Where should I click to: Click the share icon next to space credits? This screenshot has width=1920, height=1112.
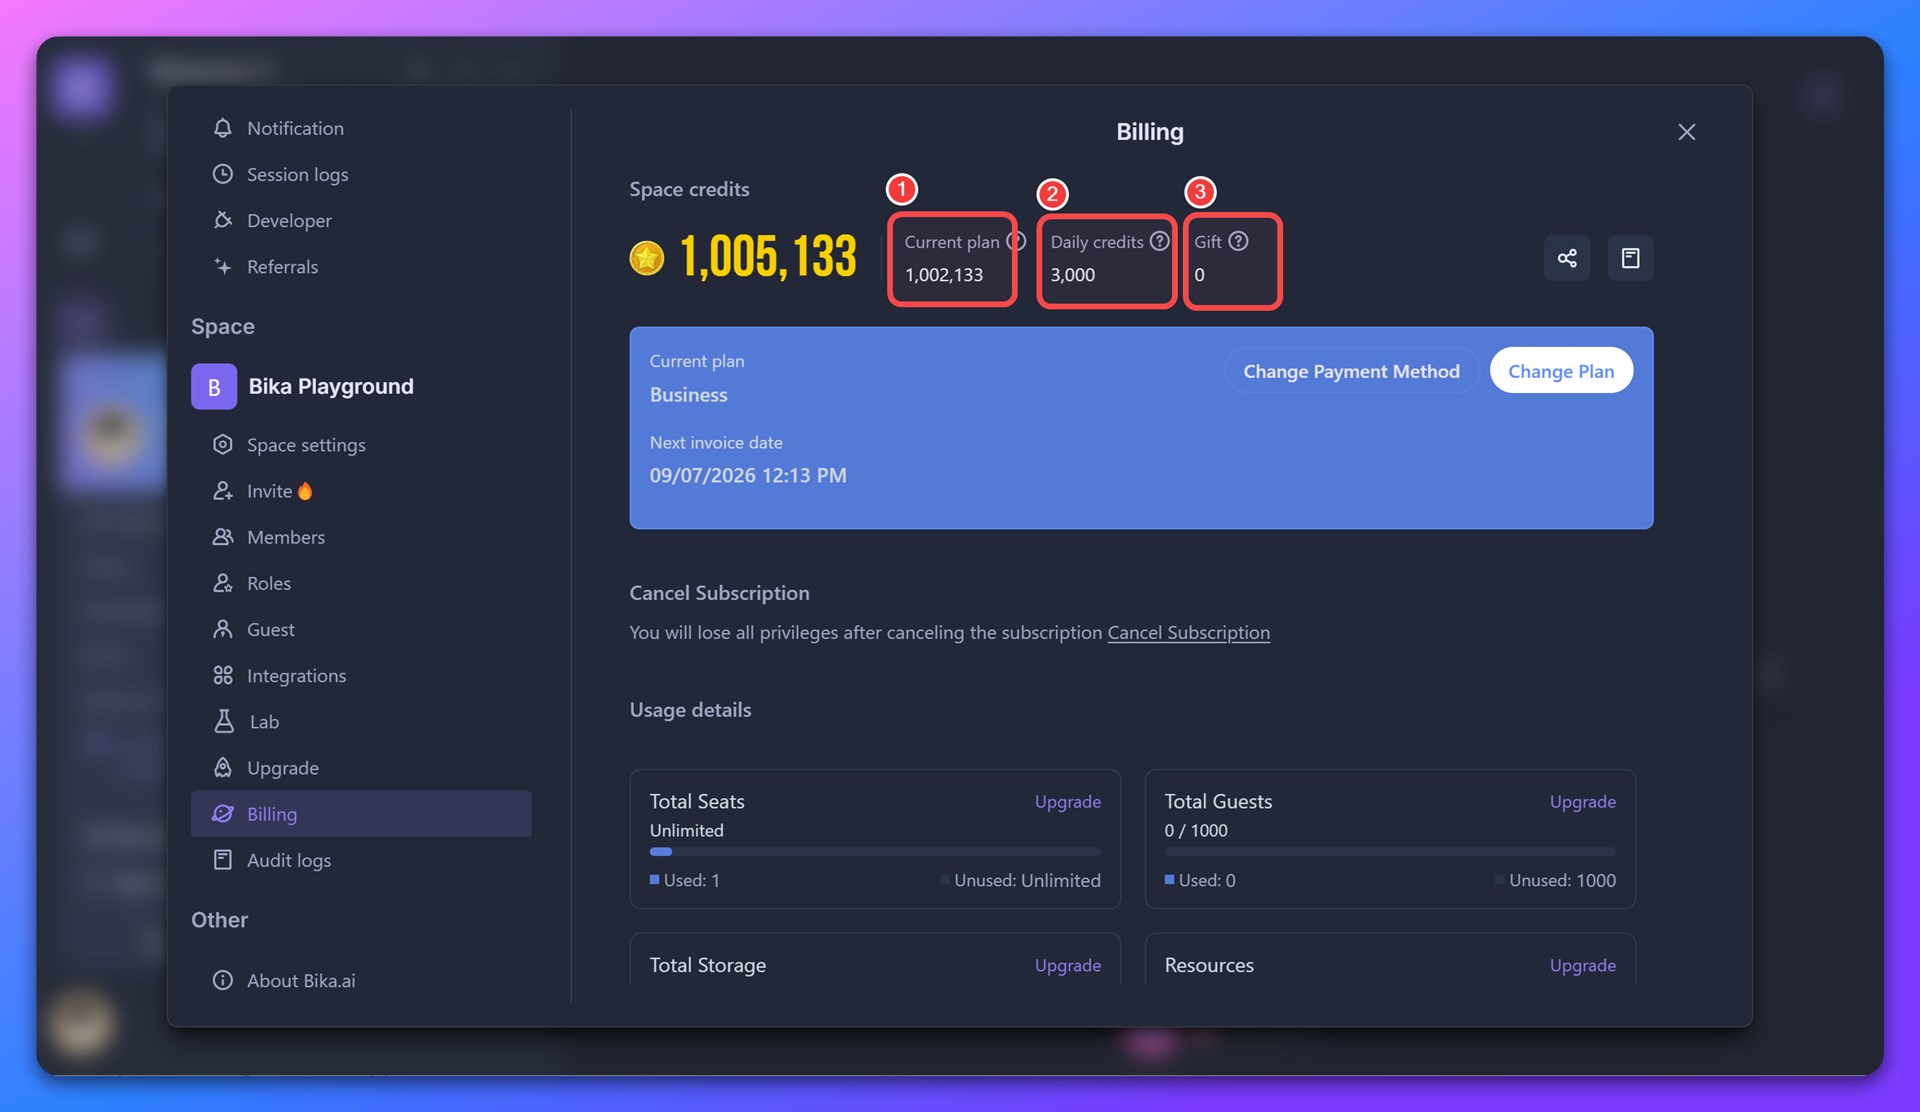coord(1566,258)
